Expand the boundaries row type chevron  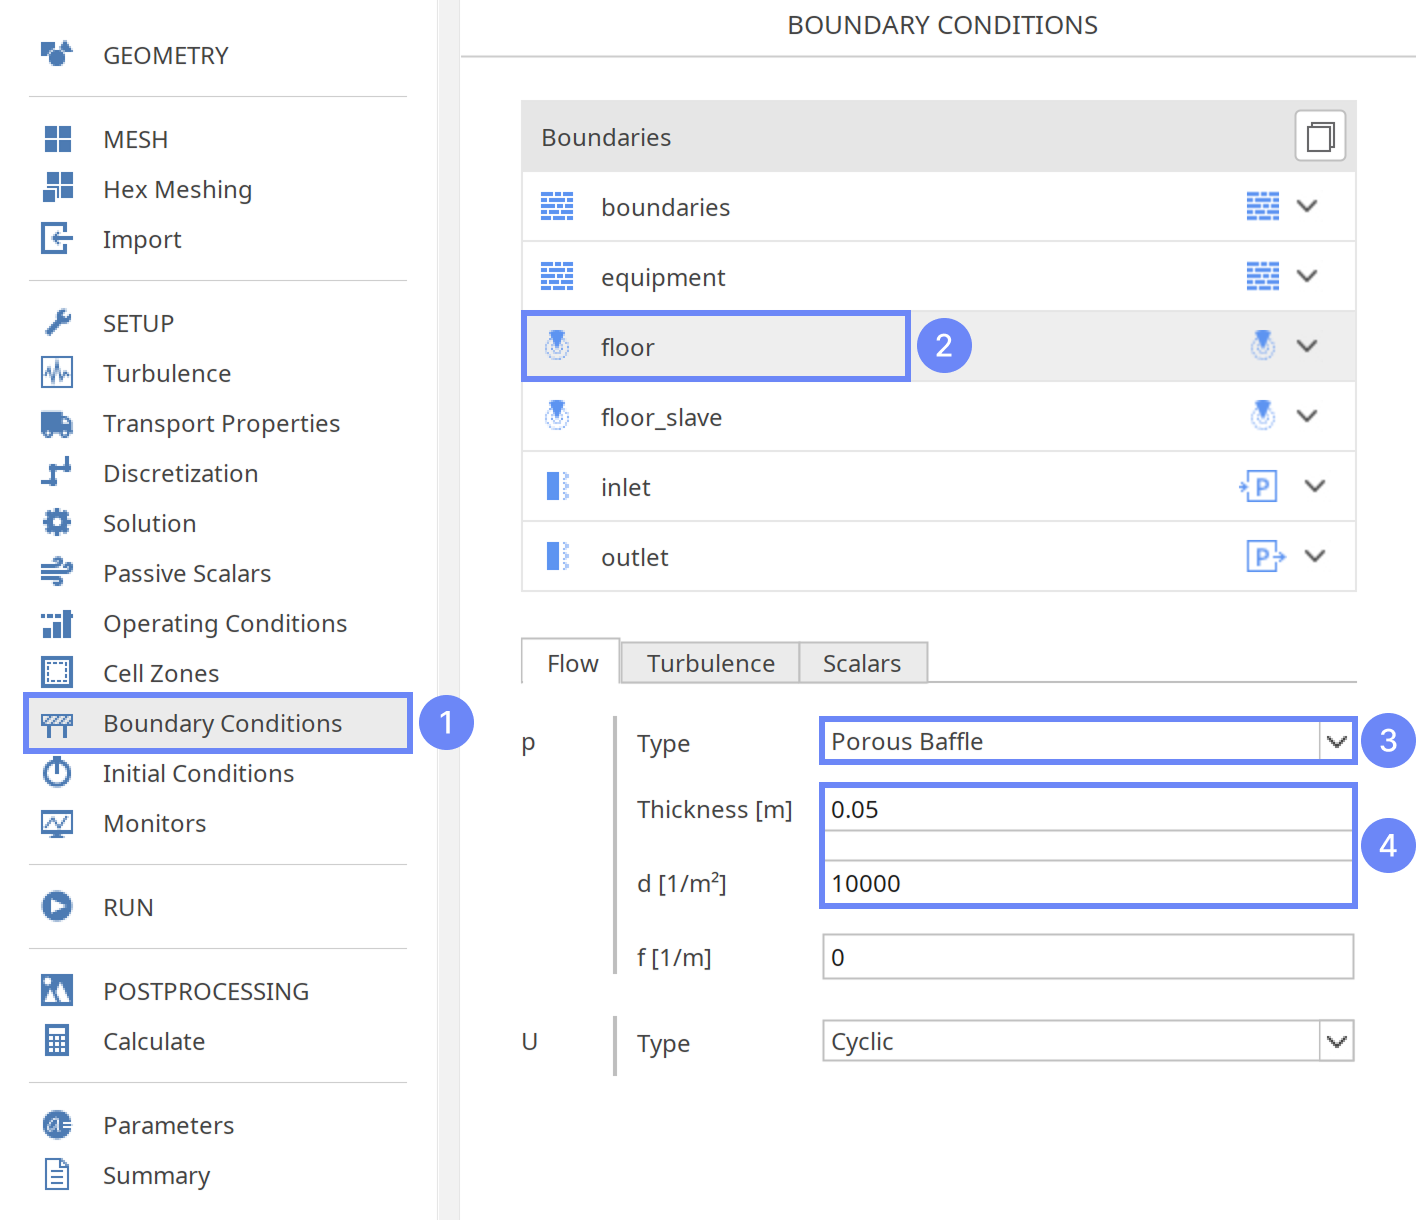1307,206
